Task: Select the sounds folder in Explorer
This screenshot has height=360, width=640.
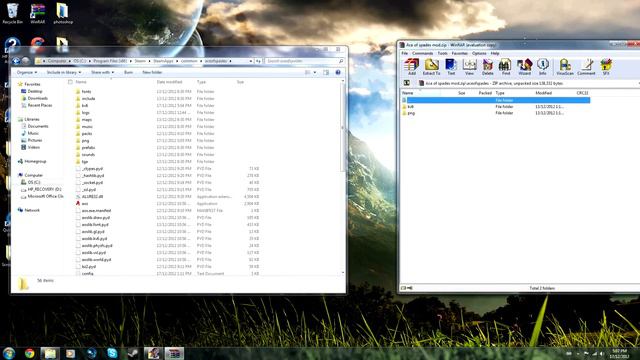Action: pyautogui.click(x=88, y=155)
